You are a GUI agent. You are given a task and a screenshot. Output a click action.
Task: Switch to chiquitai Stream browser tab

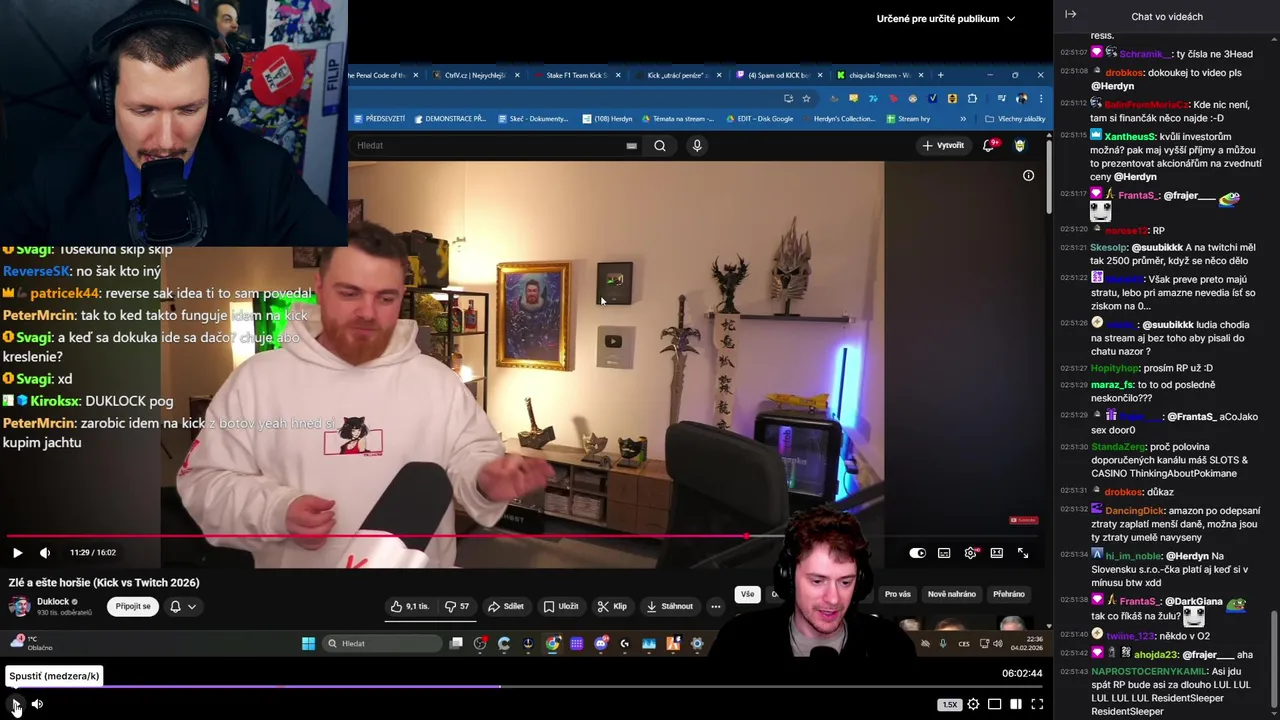coord(878,75)
